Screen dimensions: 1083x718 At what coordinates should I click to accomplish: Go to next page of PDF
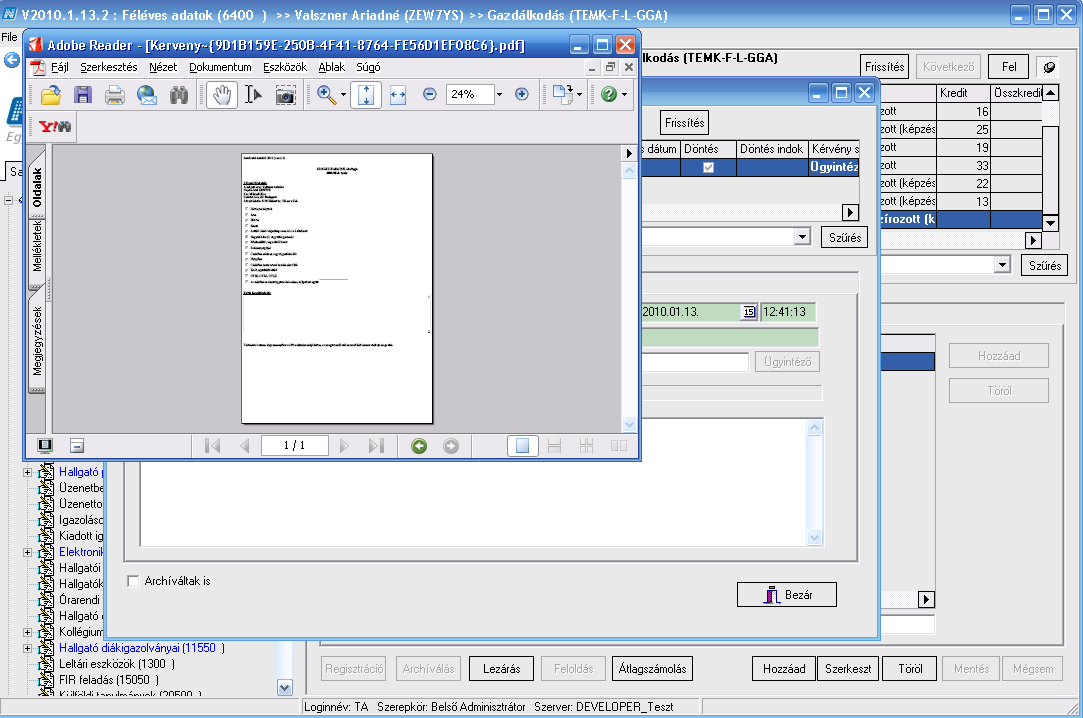344,446
